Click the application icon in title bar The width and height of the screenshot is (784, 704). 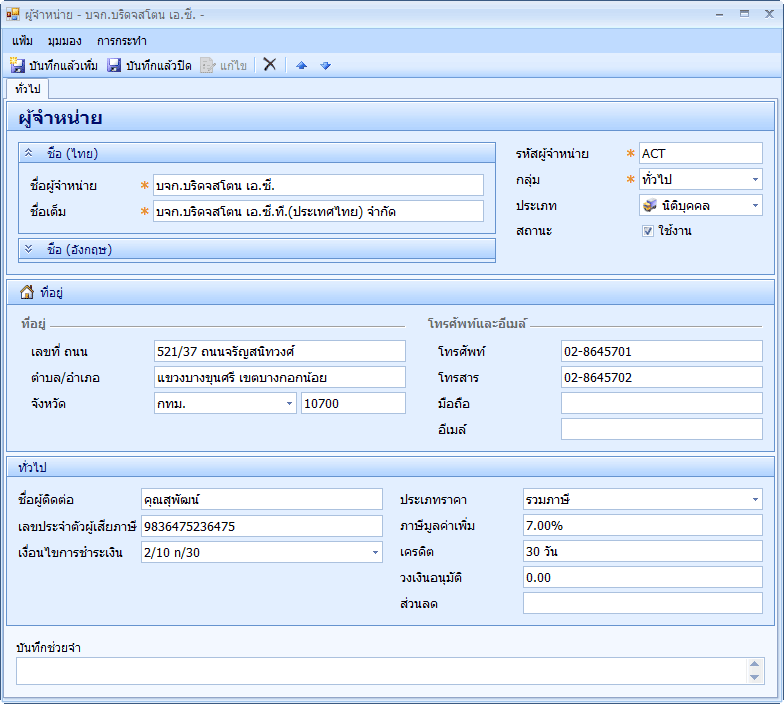13,14
